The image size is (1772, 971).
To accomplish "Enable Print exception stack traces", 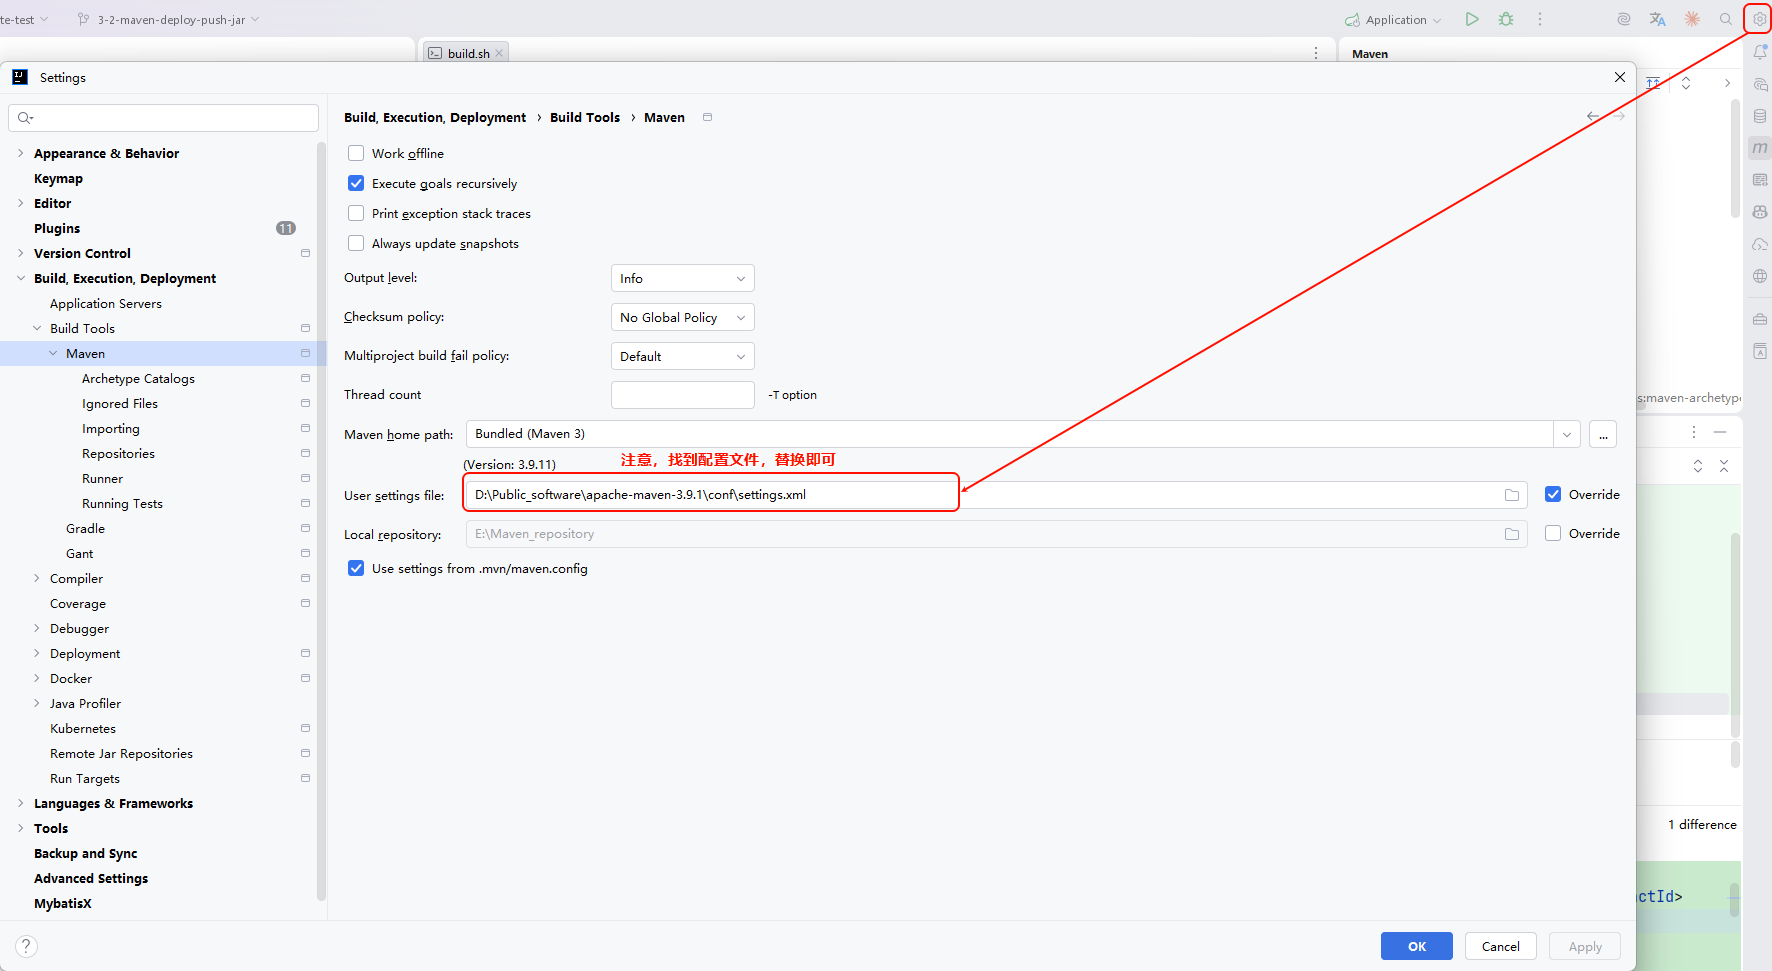I will point(356,213).
